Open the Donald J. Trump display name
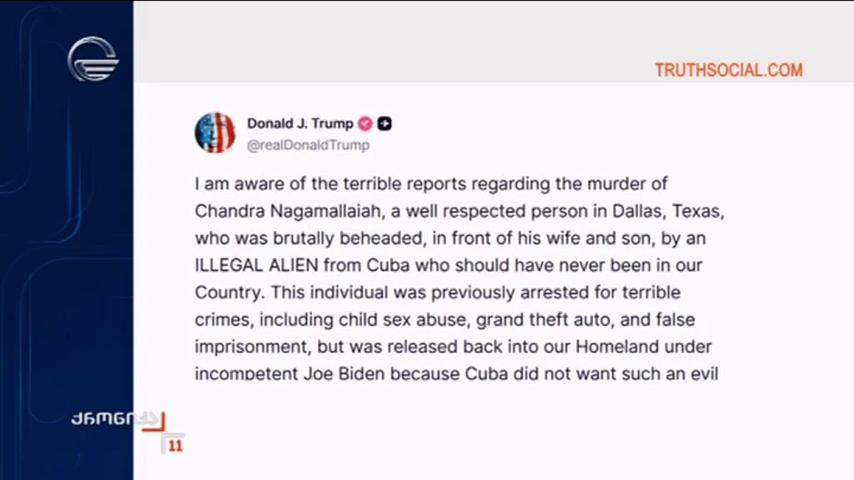Screen dimensions: 854x480 point(300,124)
